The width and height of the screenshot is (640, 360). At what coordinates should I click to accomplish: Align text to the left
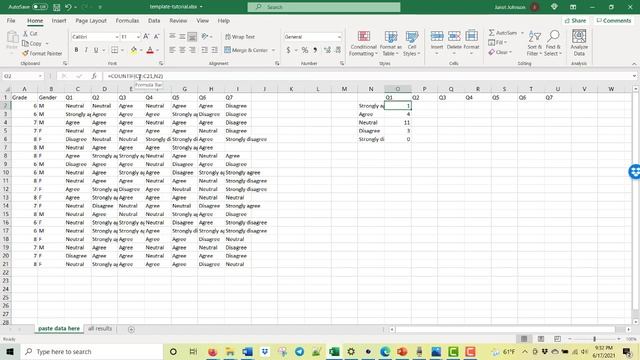[x=172, y=50]
